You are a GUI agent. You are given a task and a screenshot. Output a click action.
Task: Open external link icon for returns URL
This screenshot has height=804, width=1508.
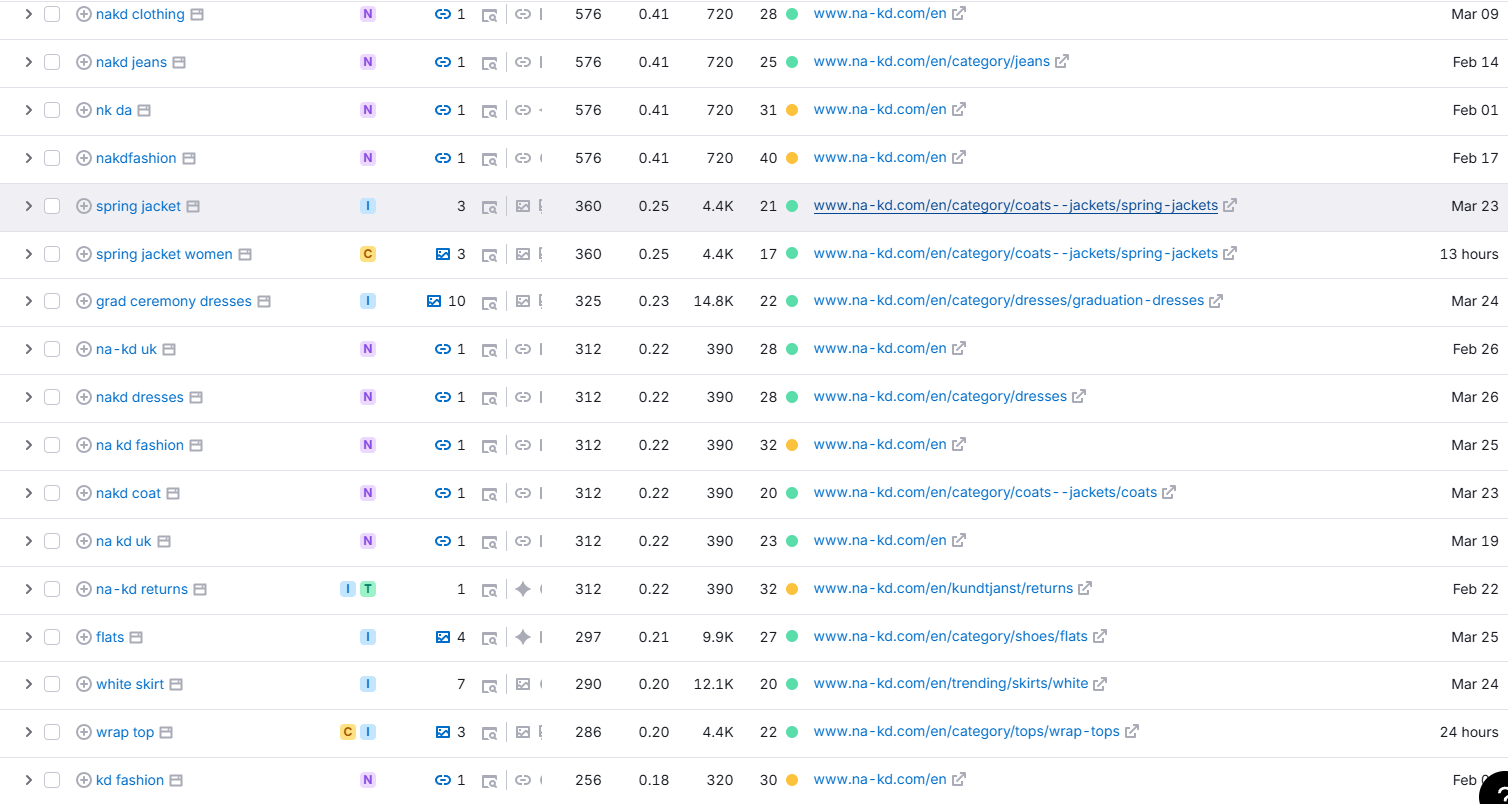point(1085,588)
